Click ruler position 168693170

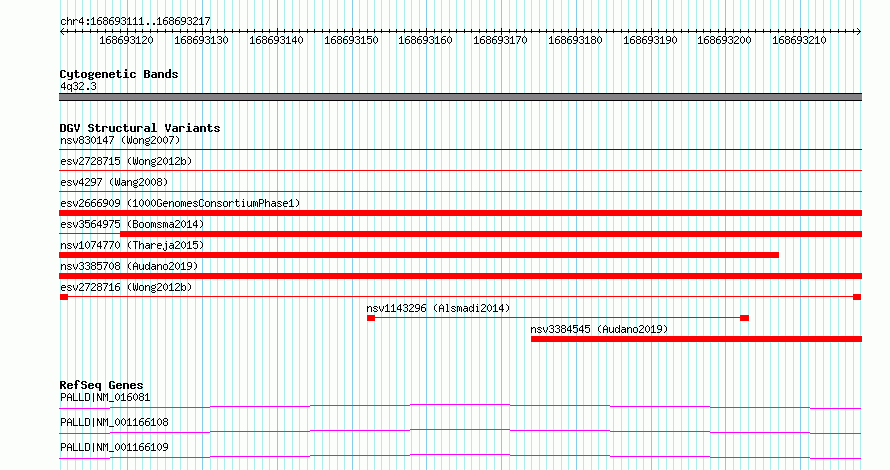[x=500, y=40]
